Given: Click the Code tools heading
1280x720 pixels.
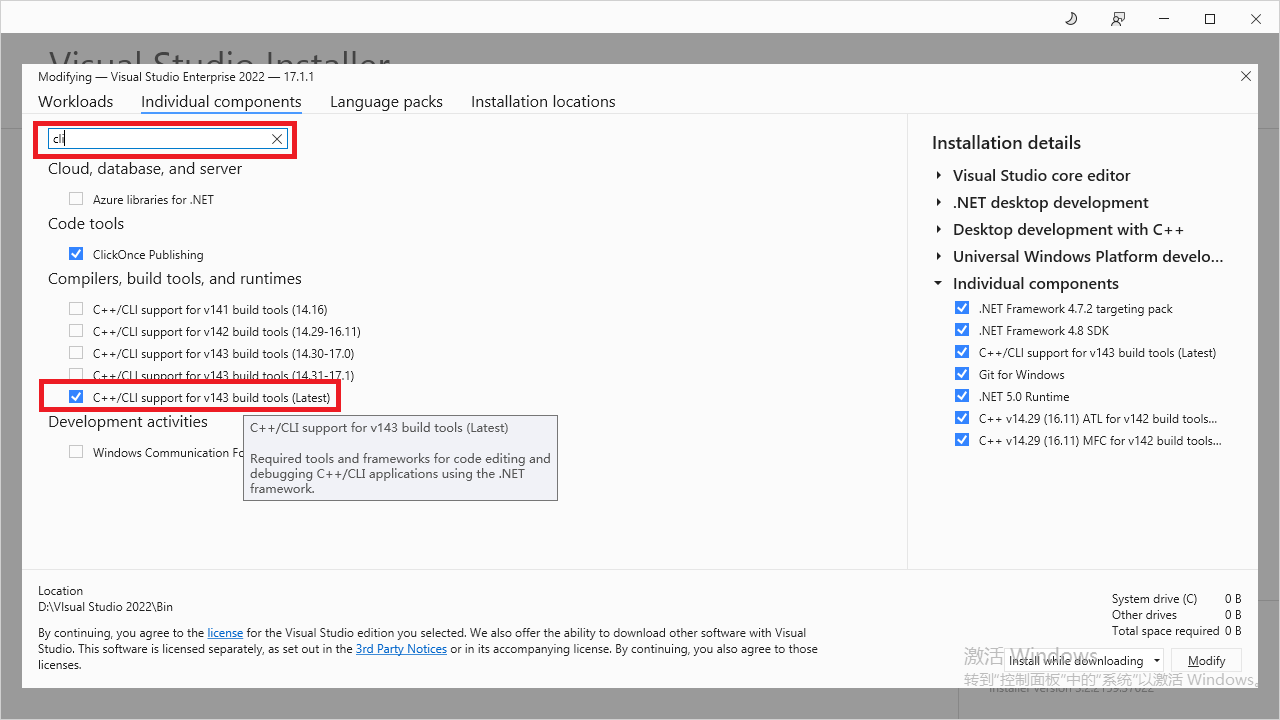Looking at the screenshot, I should point(86,224).
